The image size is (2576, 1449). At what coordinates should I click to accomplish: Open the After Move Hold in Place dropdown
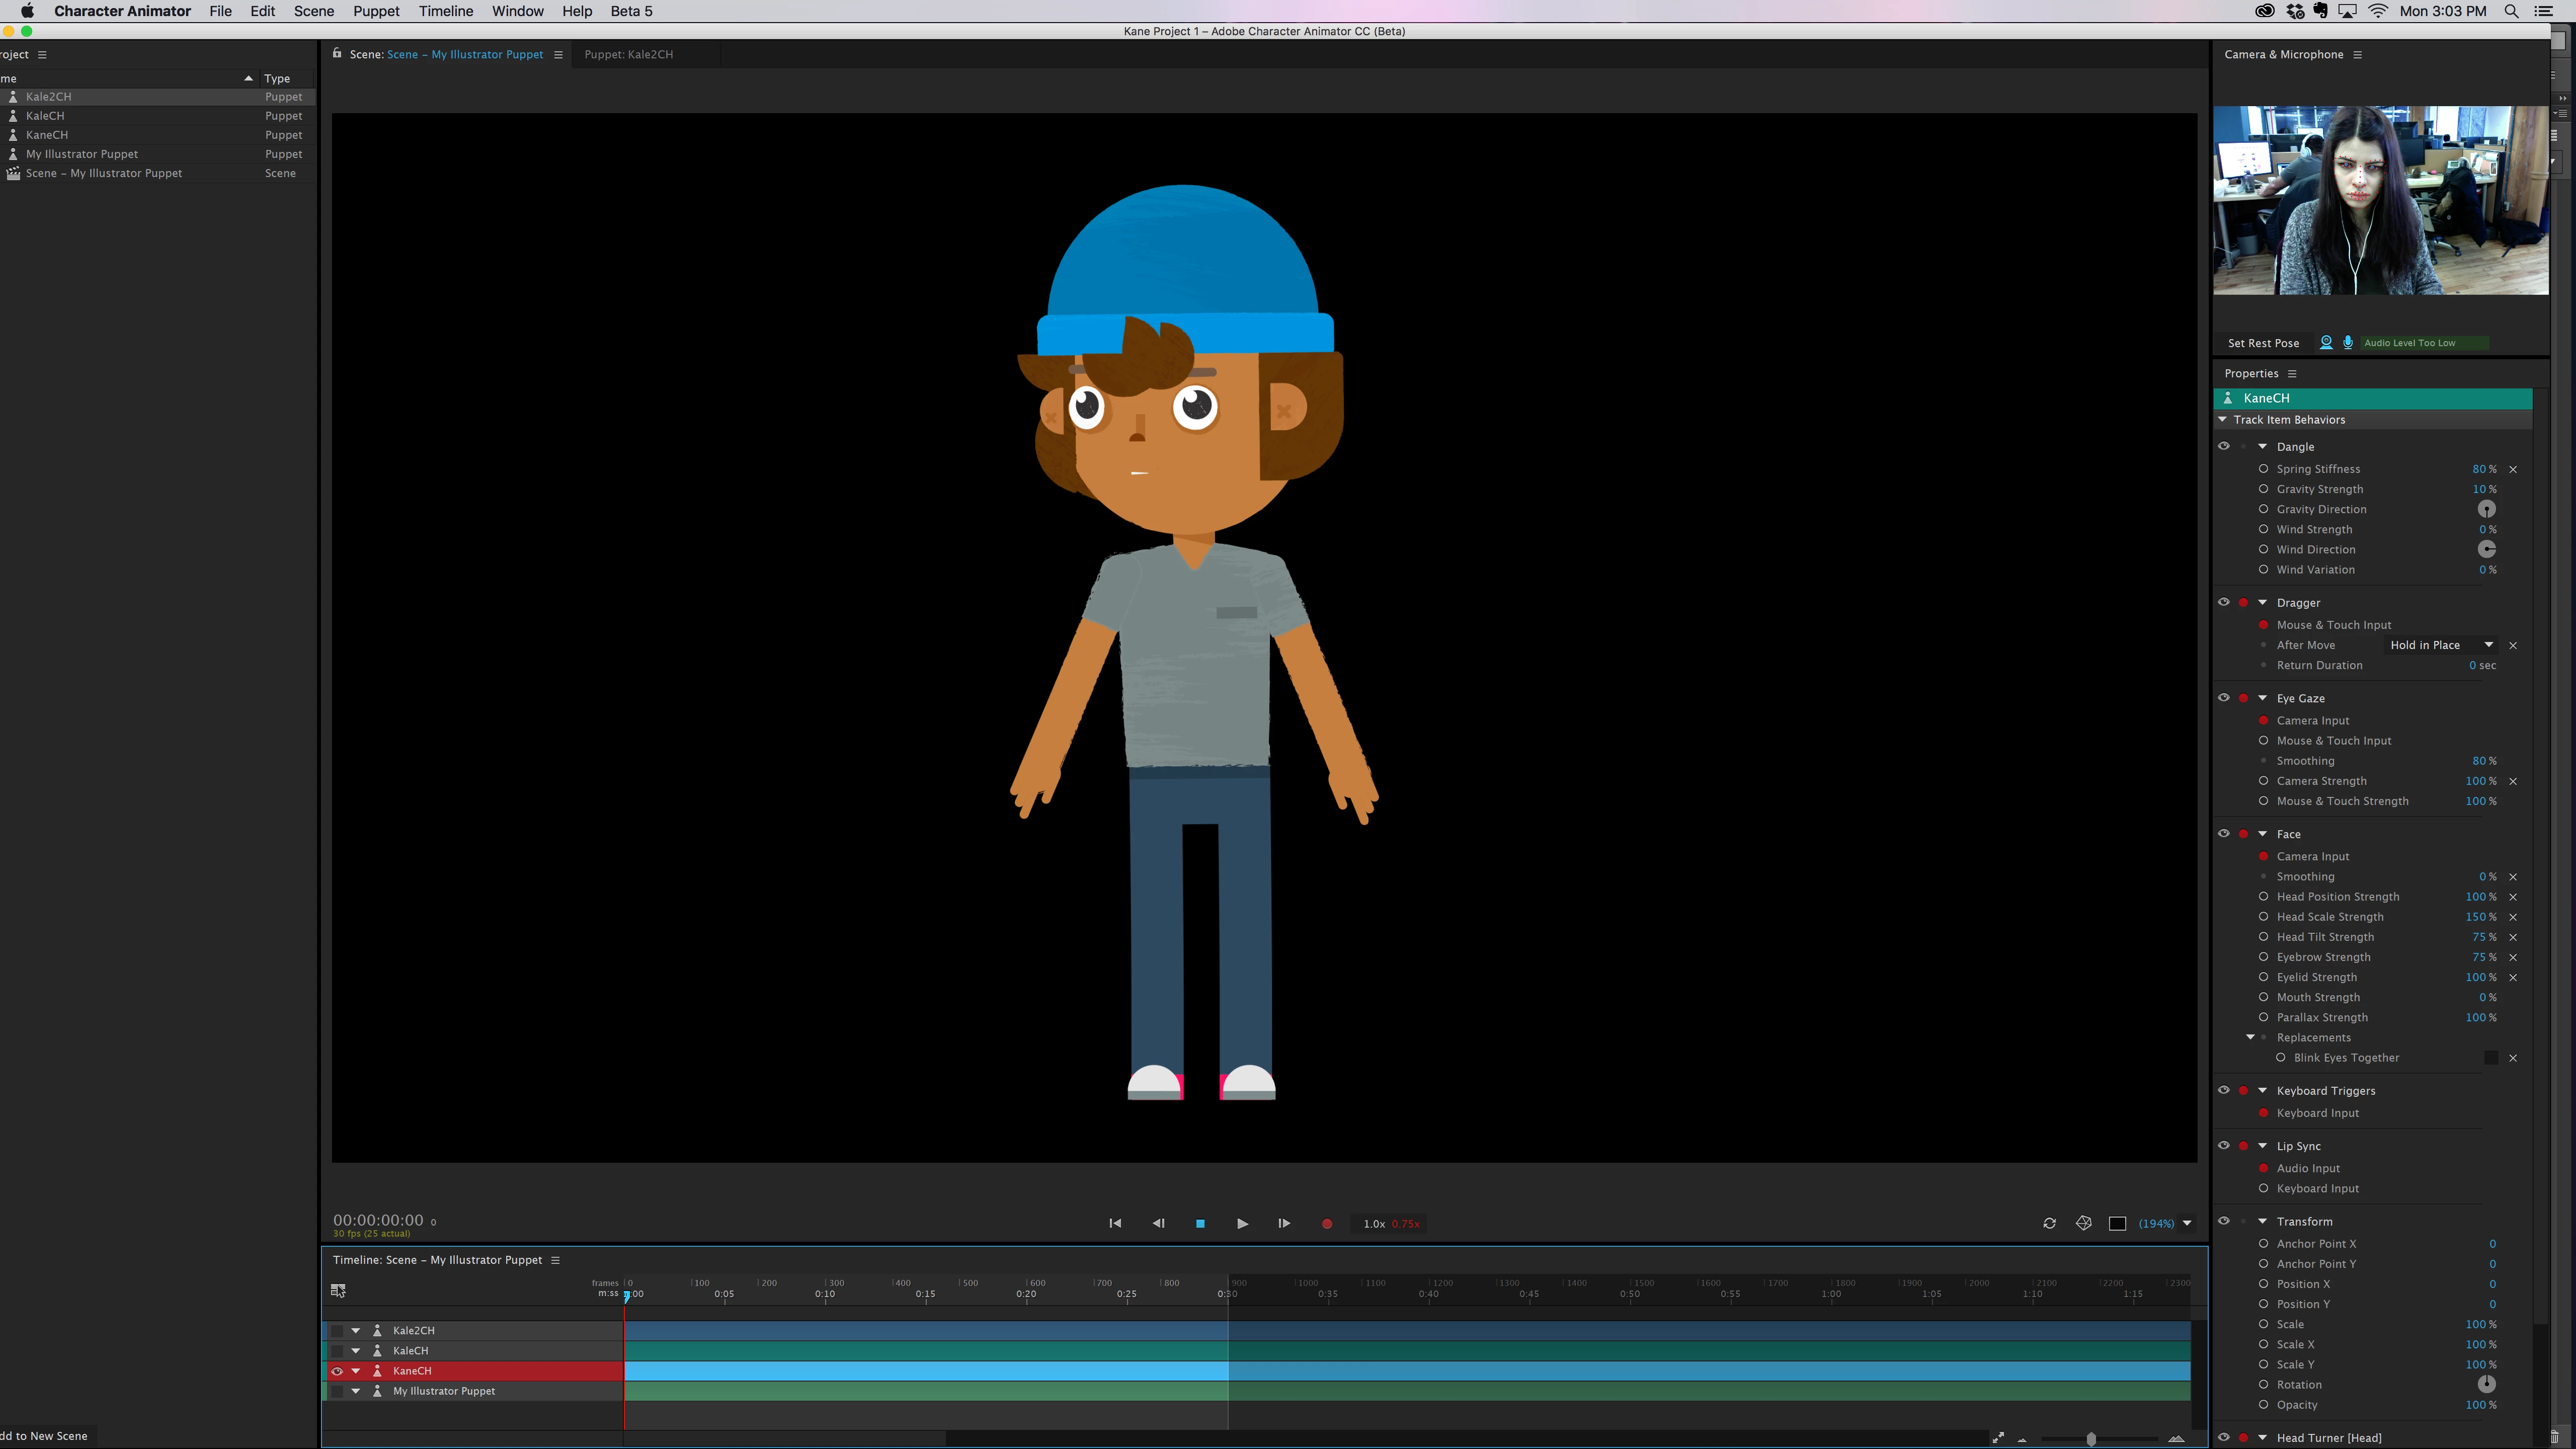(x=2440, y=645)
